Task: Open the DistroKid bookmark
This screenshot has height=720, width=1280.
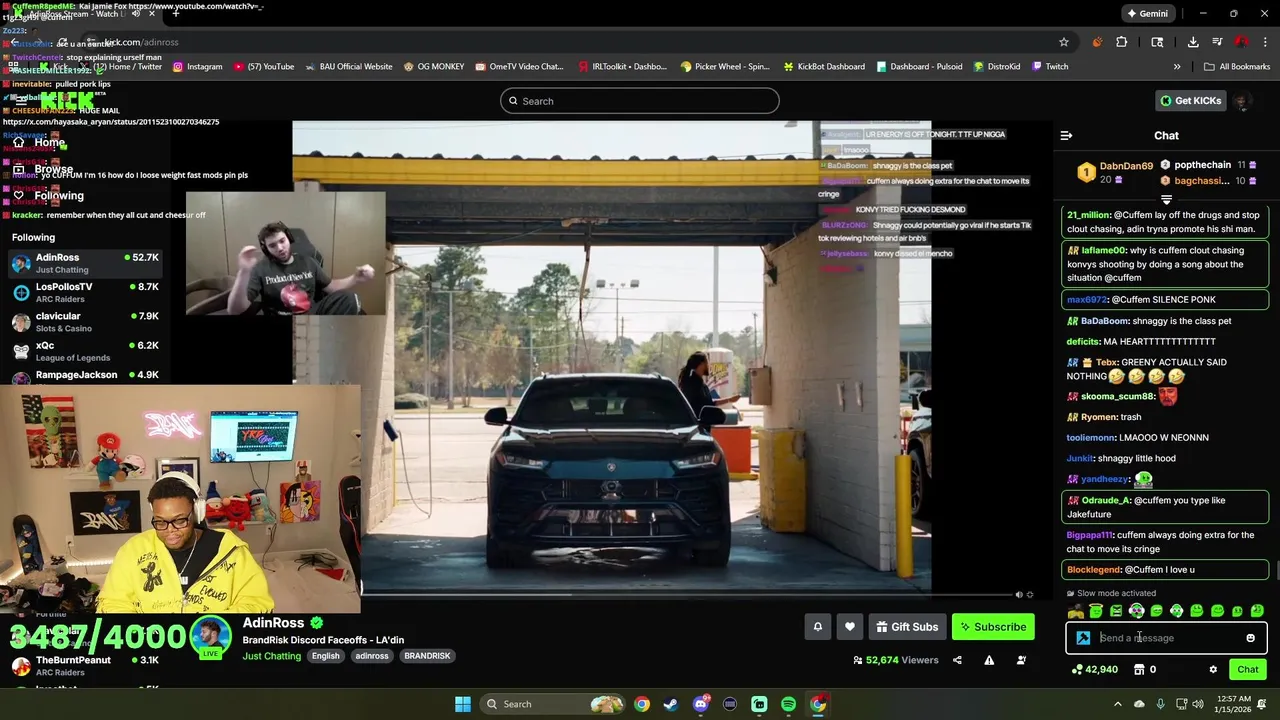Action: pos(997,67)
